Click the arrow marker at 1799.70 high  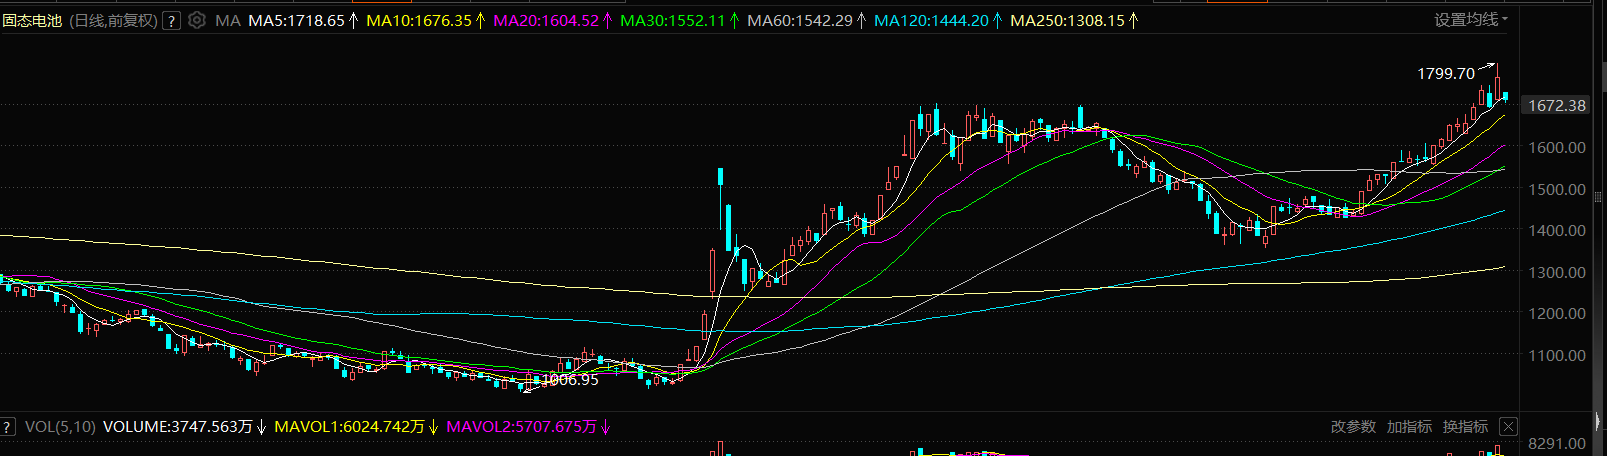[x=1487, y=67]
